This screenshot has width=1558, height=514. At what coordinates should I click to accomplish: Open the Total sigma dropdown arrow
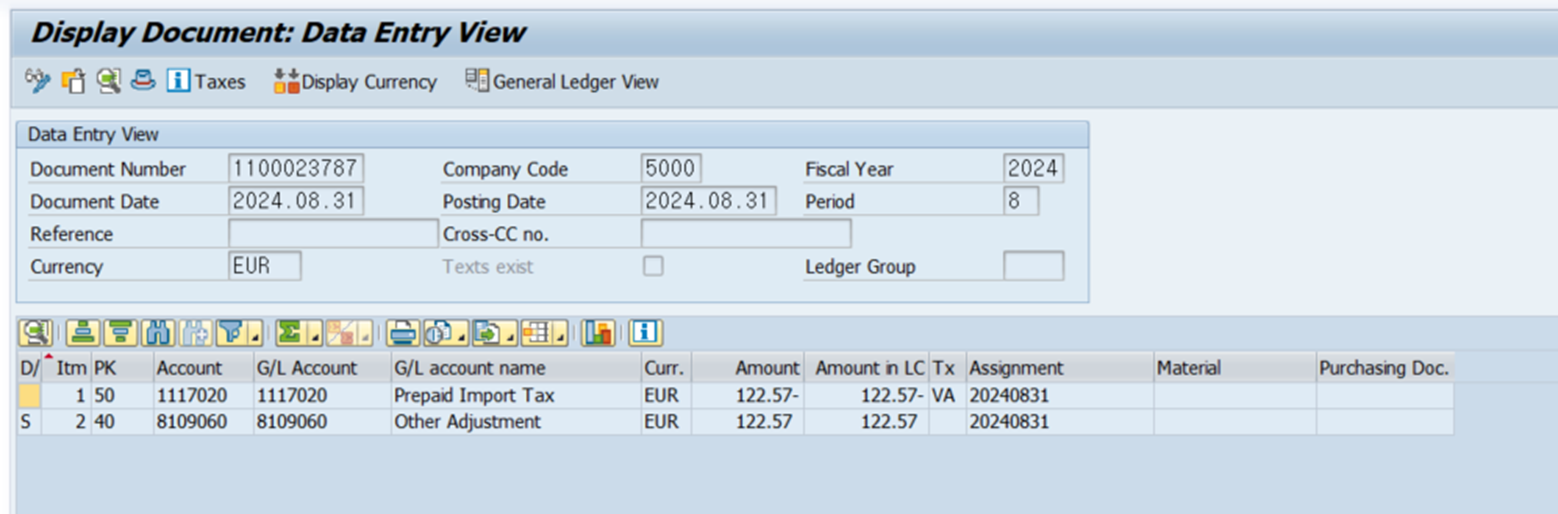[x=315, y=333]
